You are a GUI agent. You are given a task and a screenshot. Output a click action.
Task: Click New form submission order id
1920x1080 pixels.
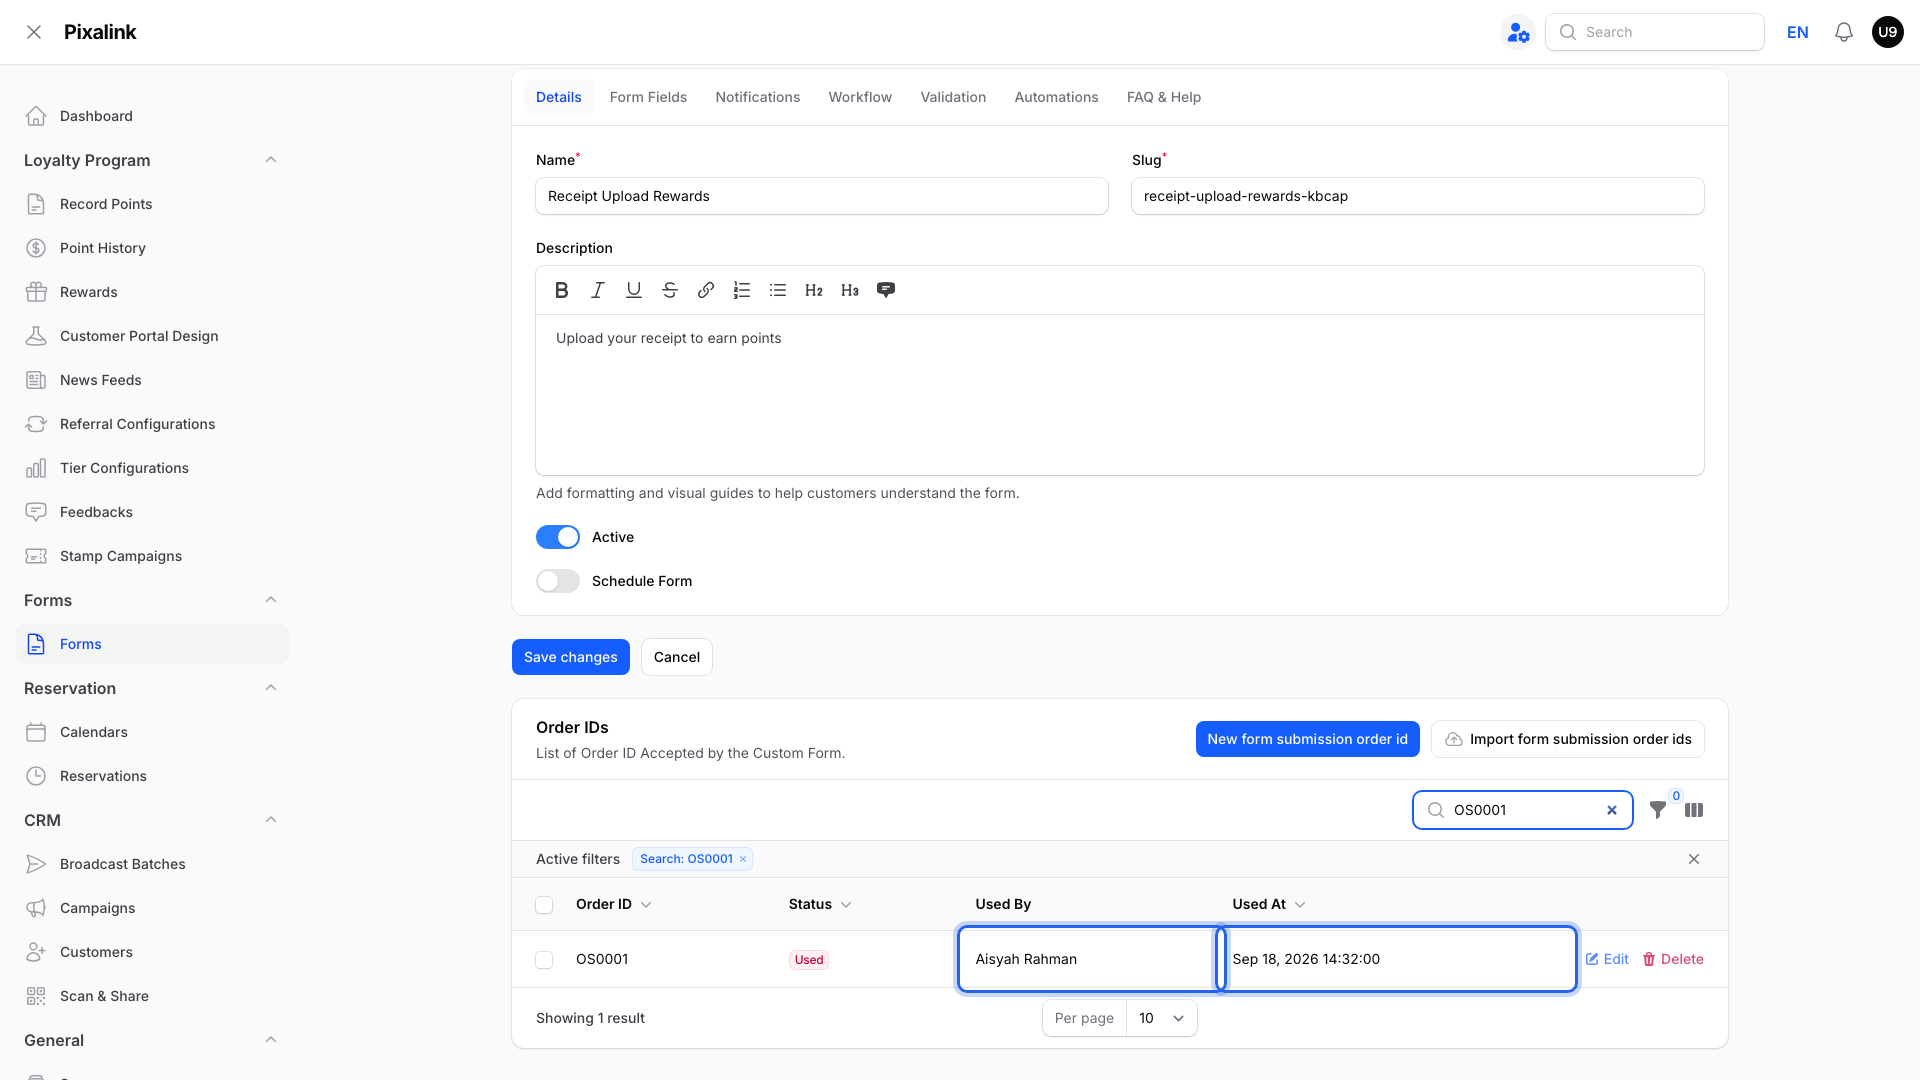pos(1307,739)
